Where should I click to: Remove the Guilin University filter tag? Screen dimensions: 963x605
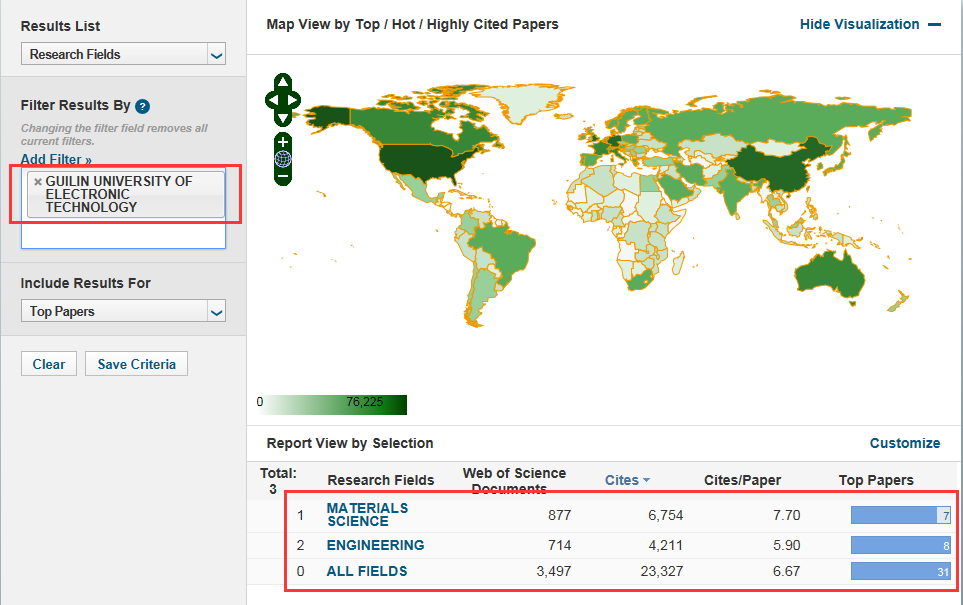pos(38,182)
